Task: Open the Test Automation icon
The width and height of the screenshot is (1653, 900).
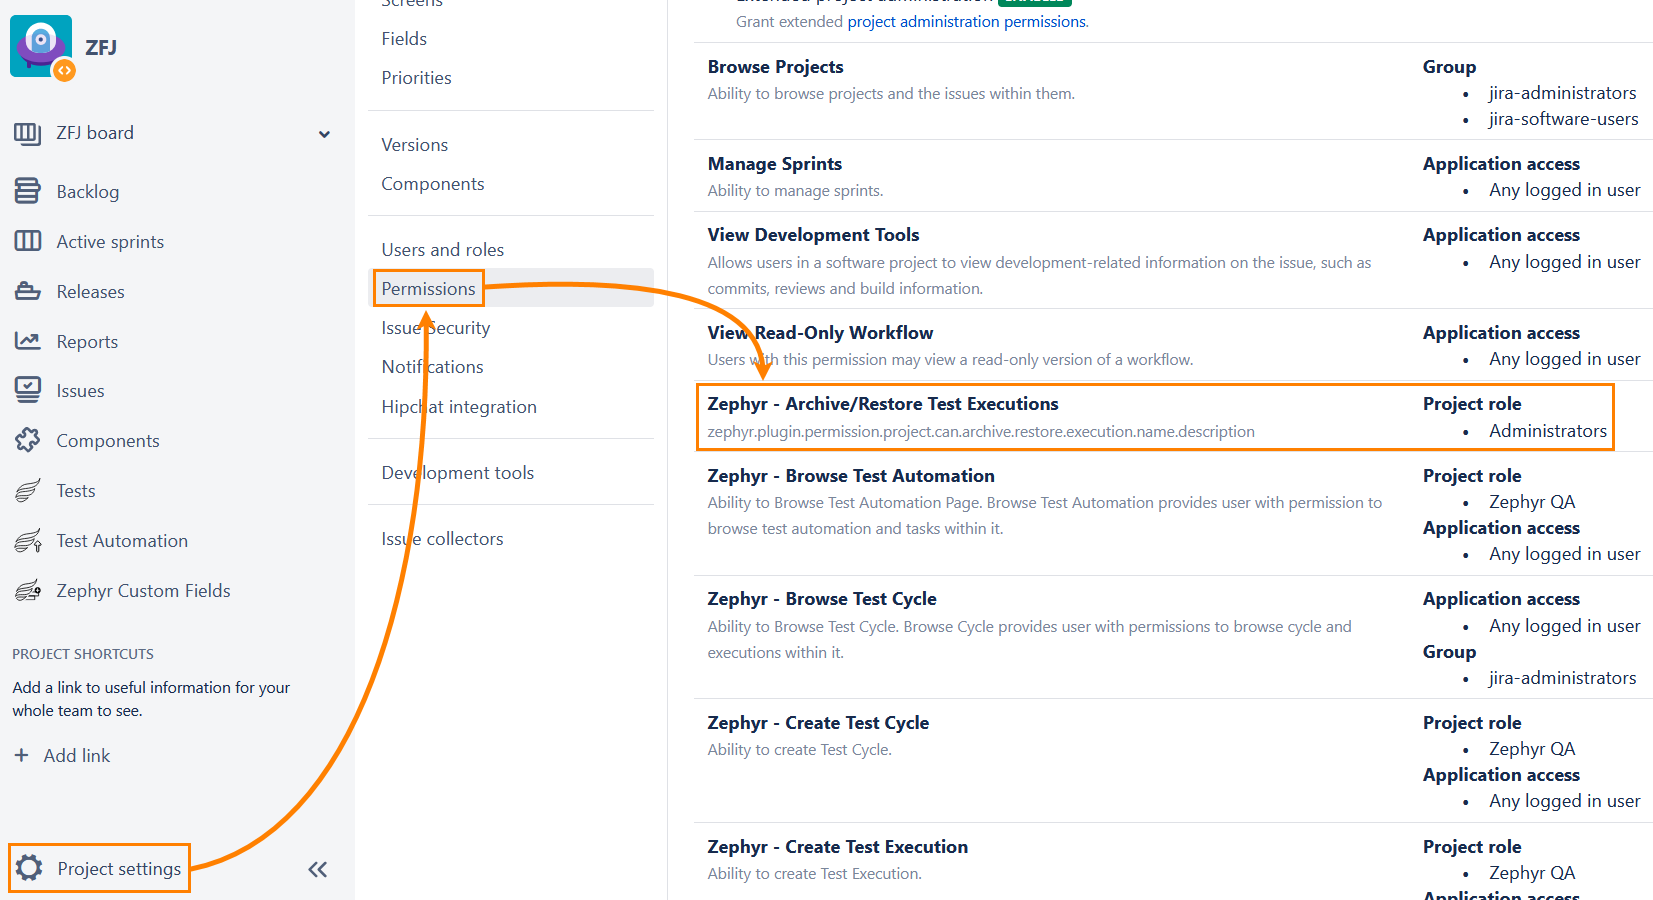Action: [x=29, y=540]
